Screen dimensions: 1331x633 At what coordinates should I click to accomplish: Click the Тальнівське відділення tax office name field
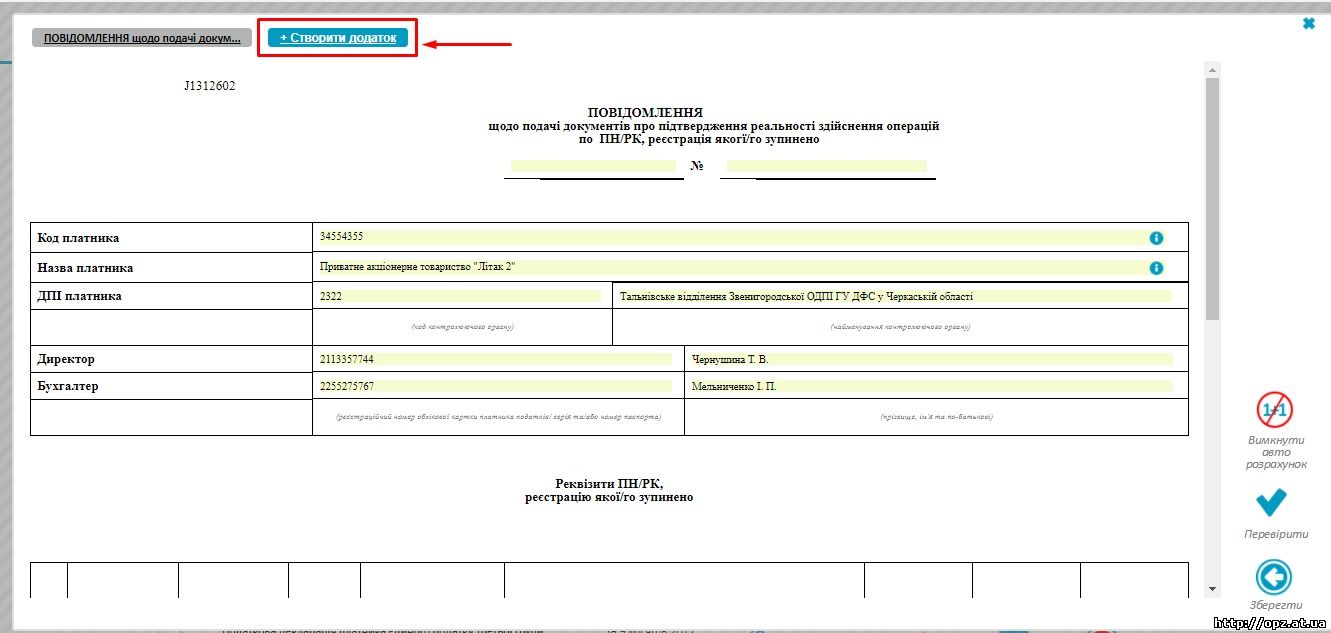pos(895,296)
